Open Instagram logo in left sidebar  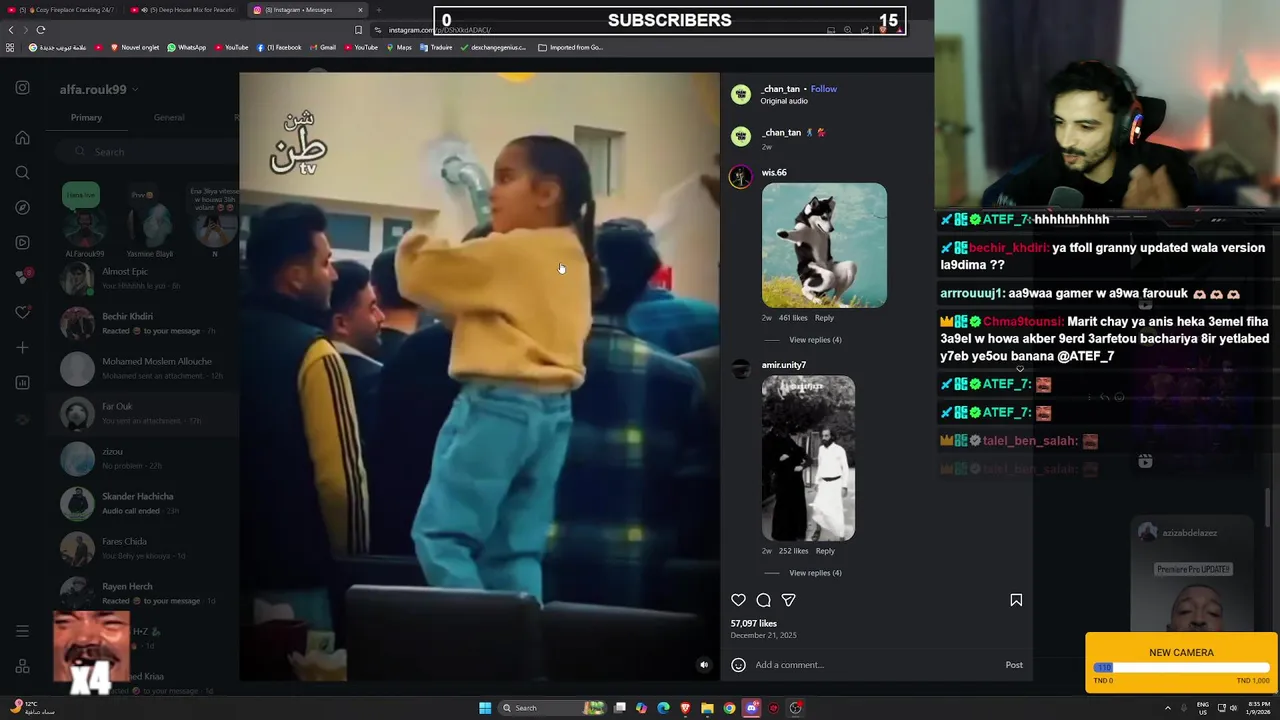click(22, 88)
